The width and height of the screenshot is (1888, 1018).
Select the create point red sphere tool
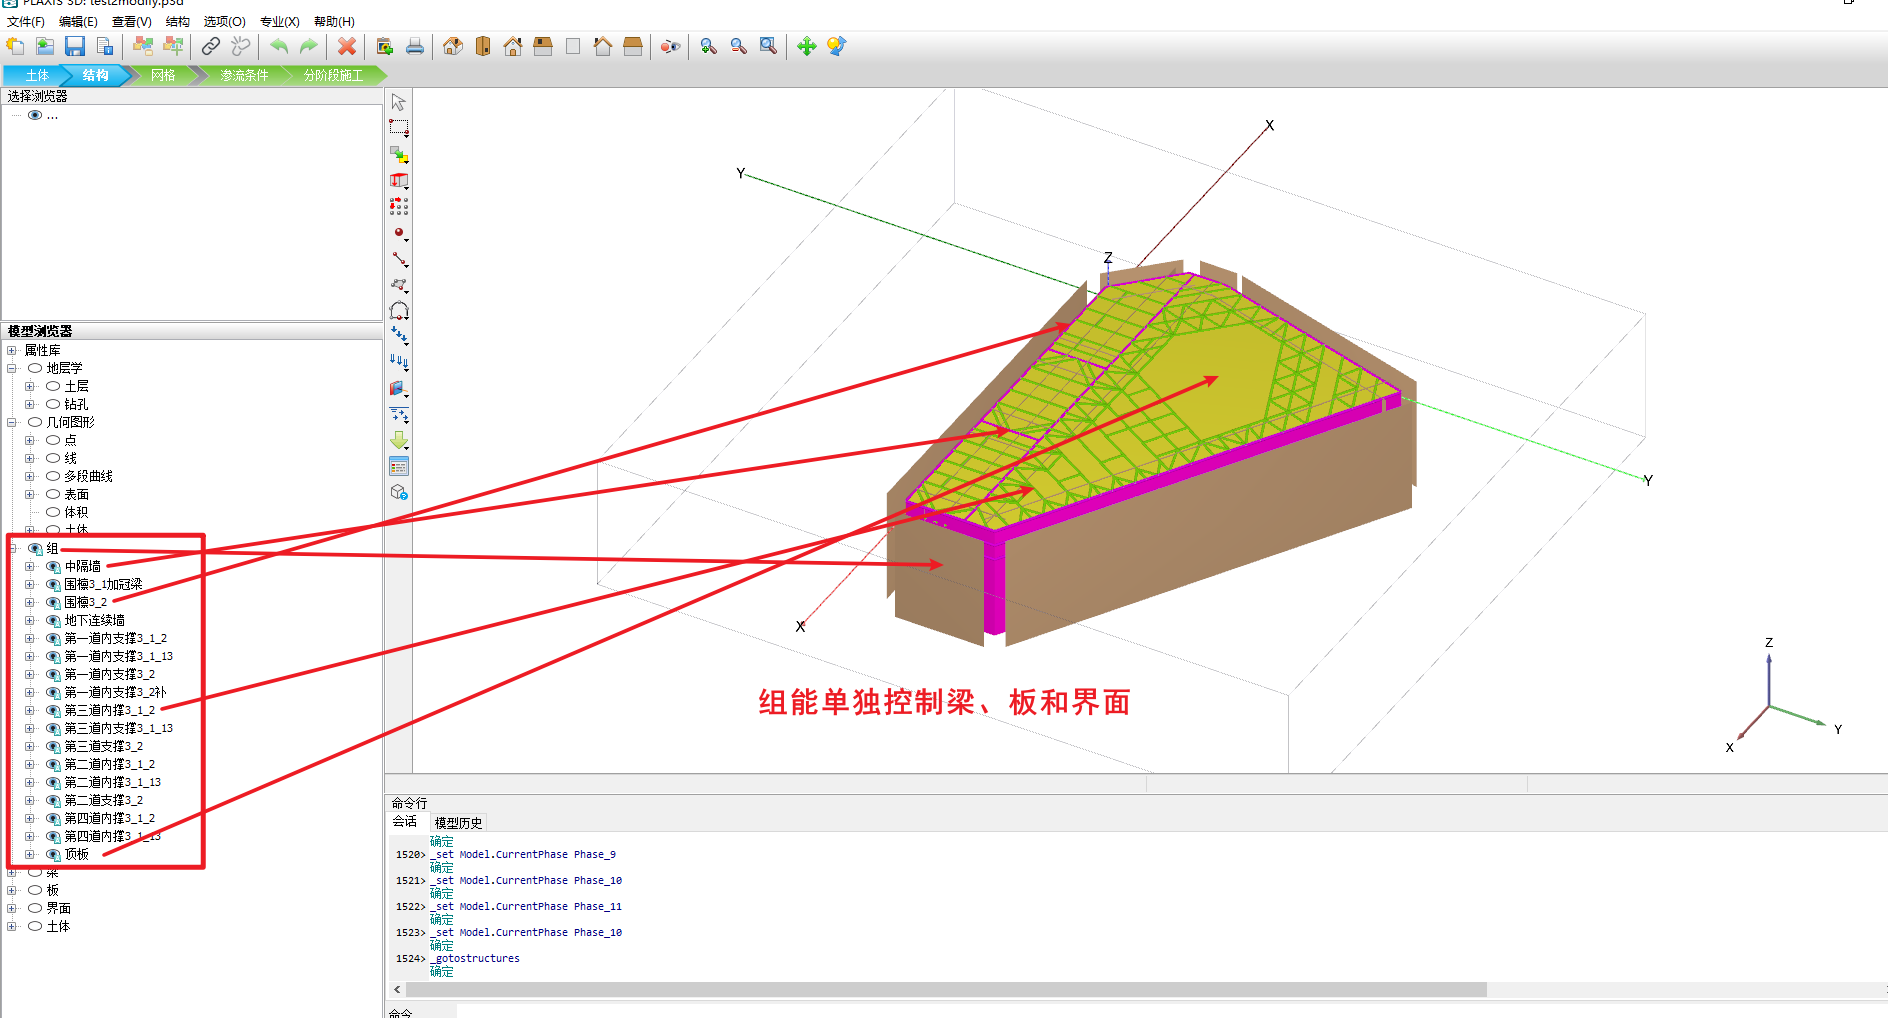(399, 233)
